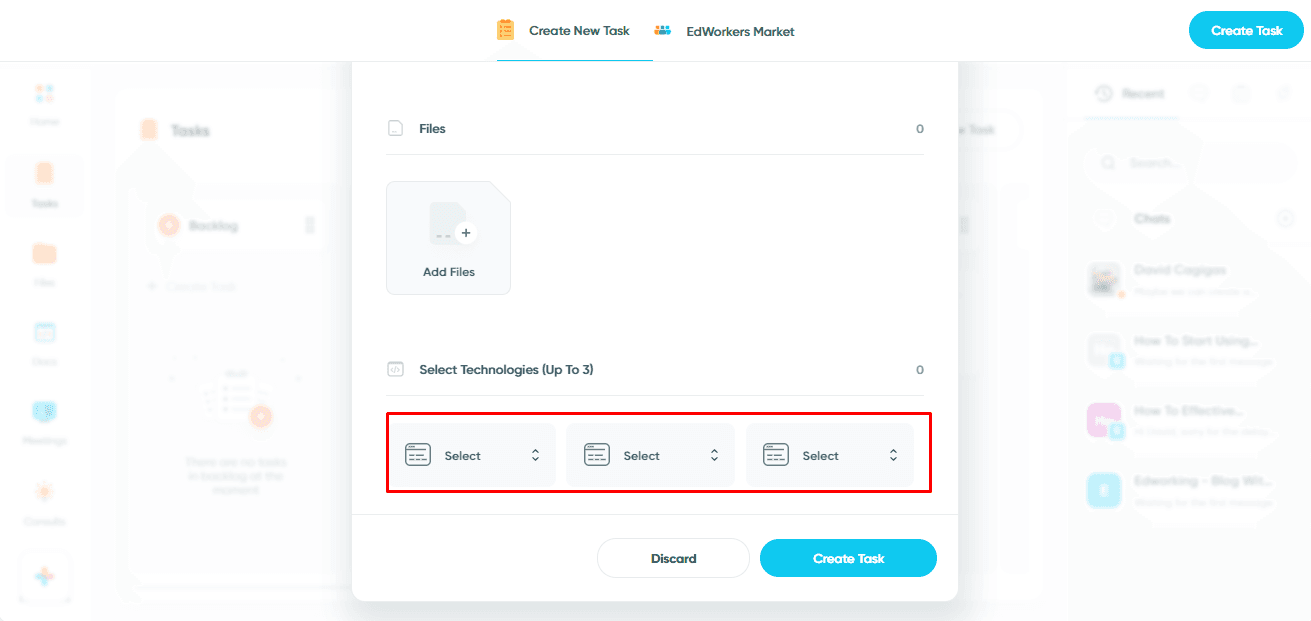Click Create Task button in the dialog

click(848, 558)
